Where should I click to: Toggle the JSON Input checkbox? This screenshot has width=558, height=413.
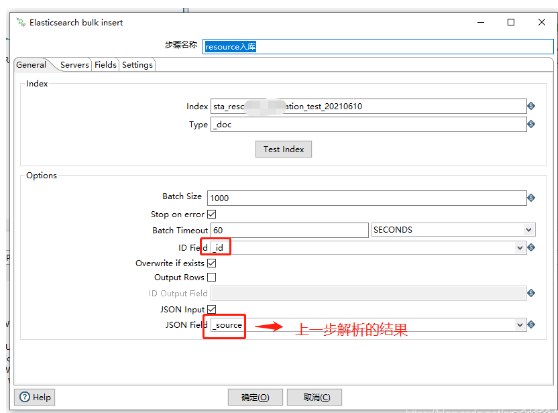click(211, 309)
